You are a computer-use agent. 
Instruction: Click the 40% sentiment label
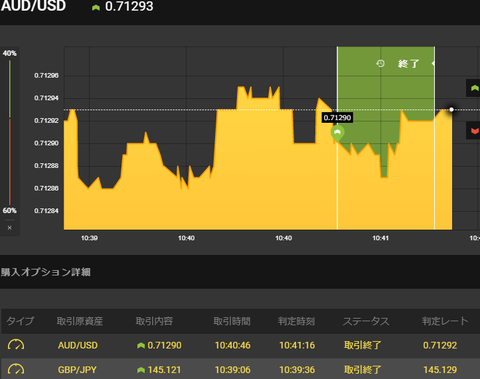click(10, 53)
